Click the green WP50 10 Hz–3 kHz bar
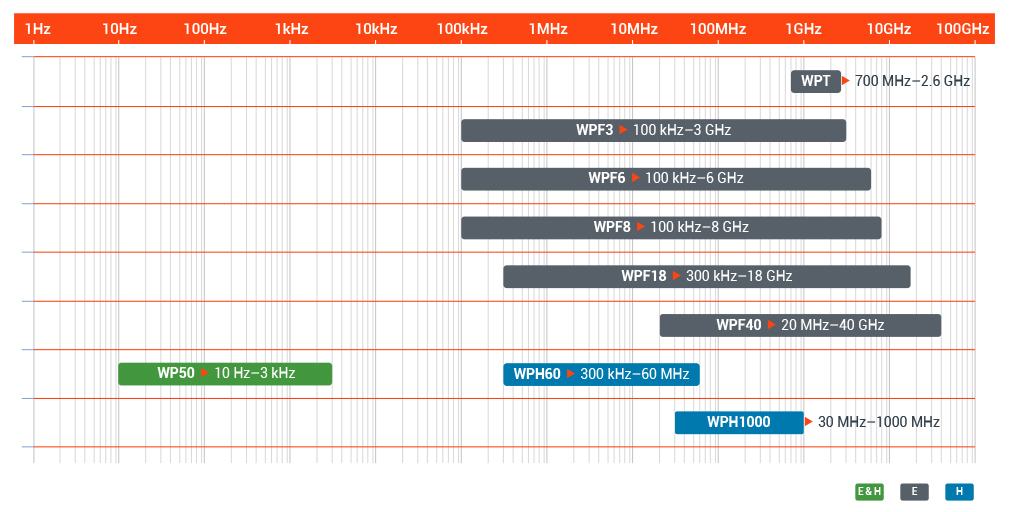1009x512 pixels. (x=225, y=374)
